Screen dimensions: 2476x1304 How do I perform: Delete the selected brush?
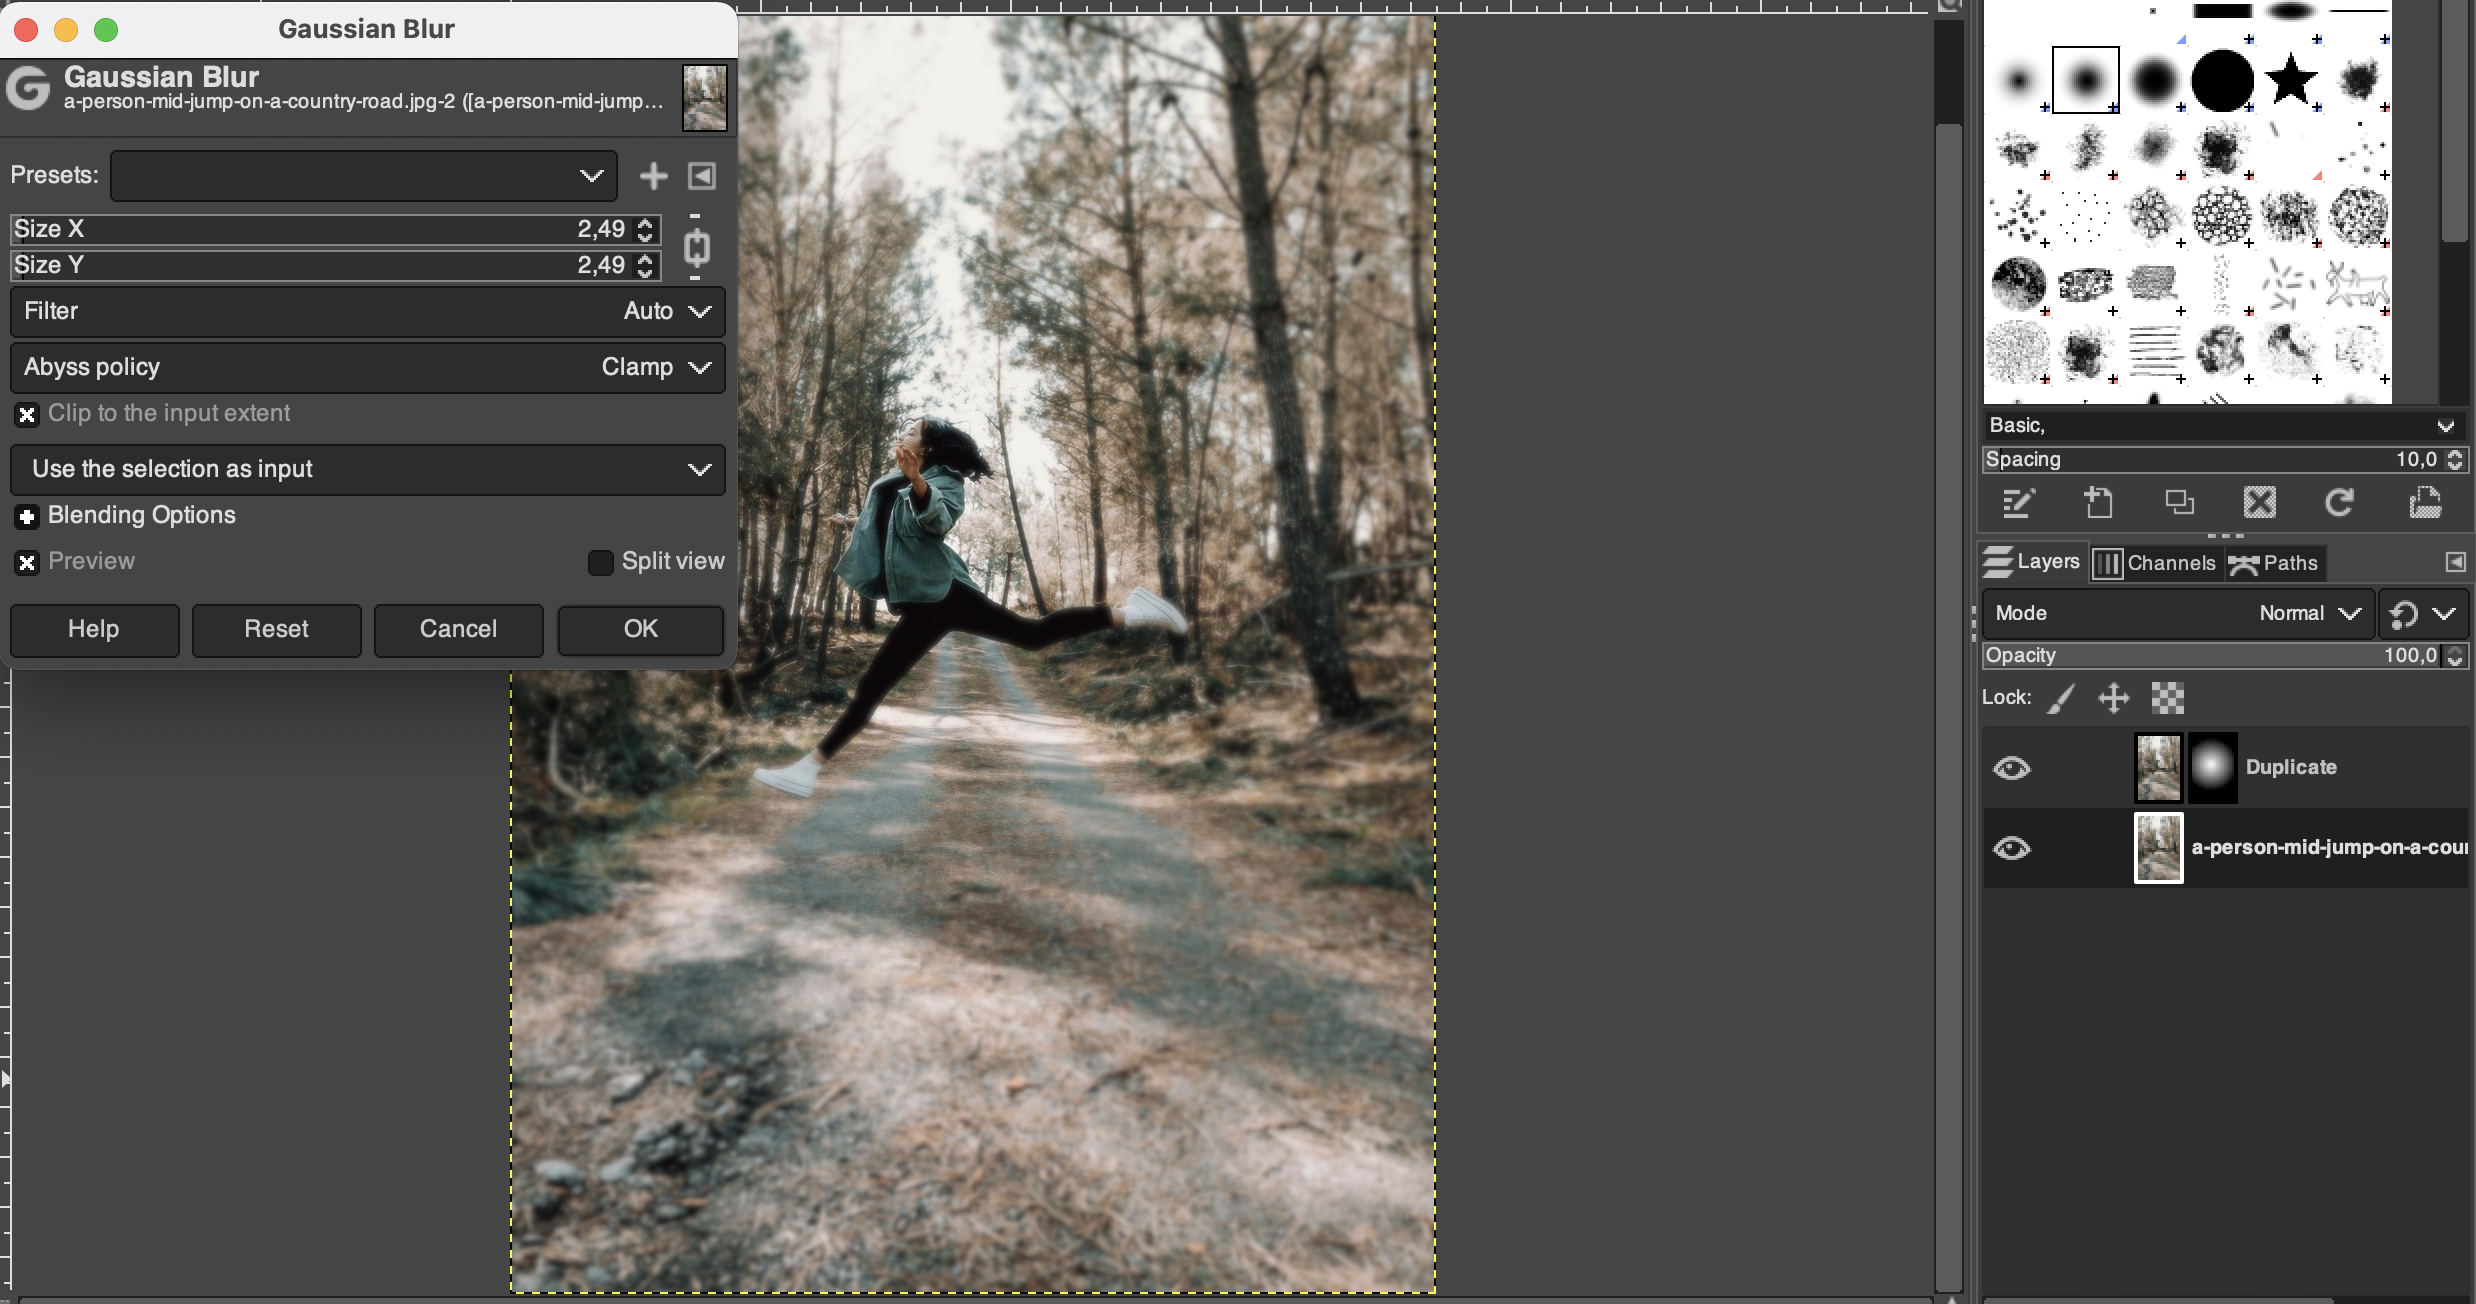(x=2259, y=503)
